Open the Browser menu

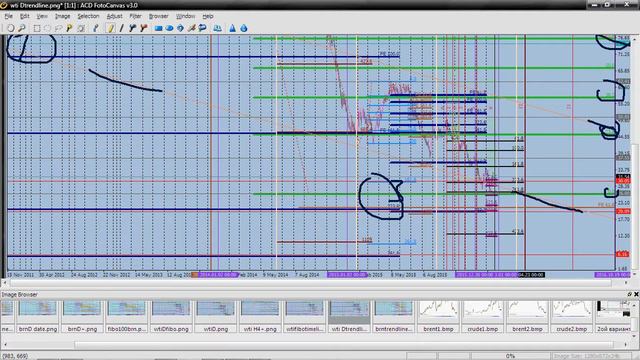coord(158,16)
